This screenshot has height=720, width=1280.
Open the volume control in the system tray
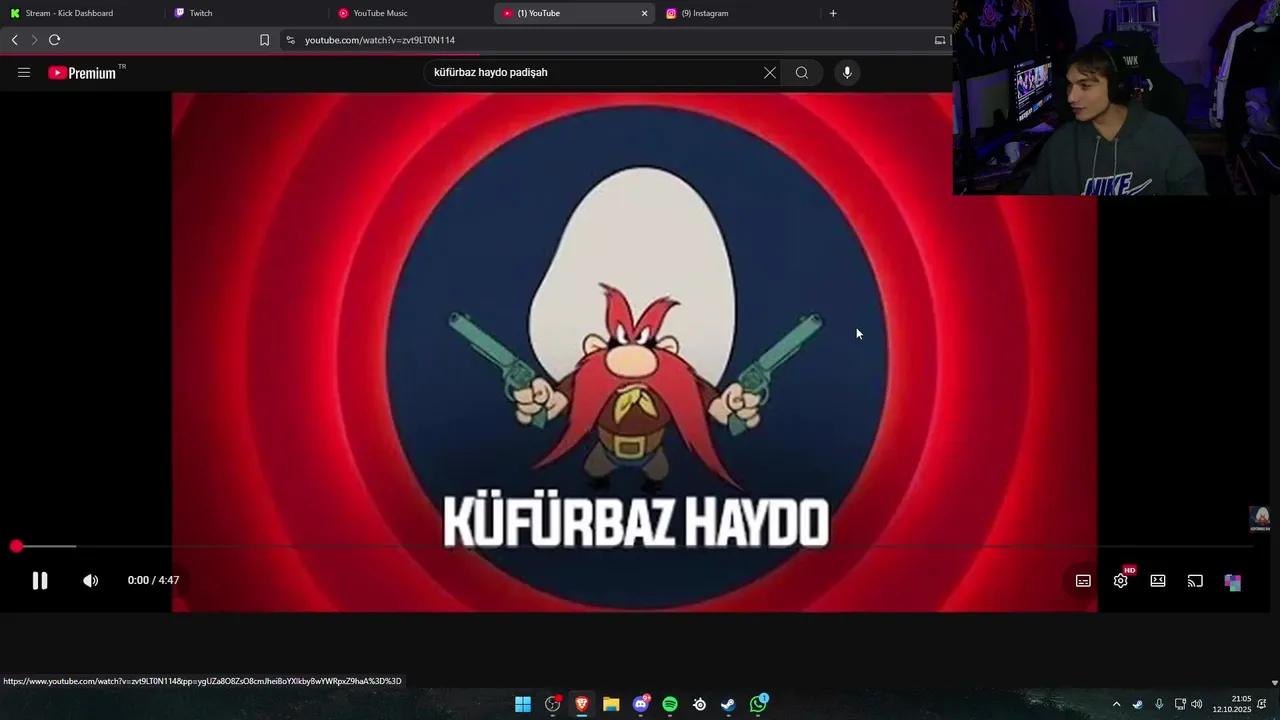click(x=1197, y=704)
